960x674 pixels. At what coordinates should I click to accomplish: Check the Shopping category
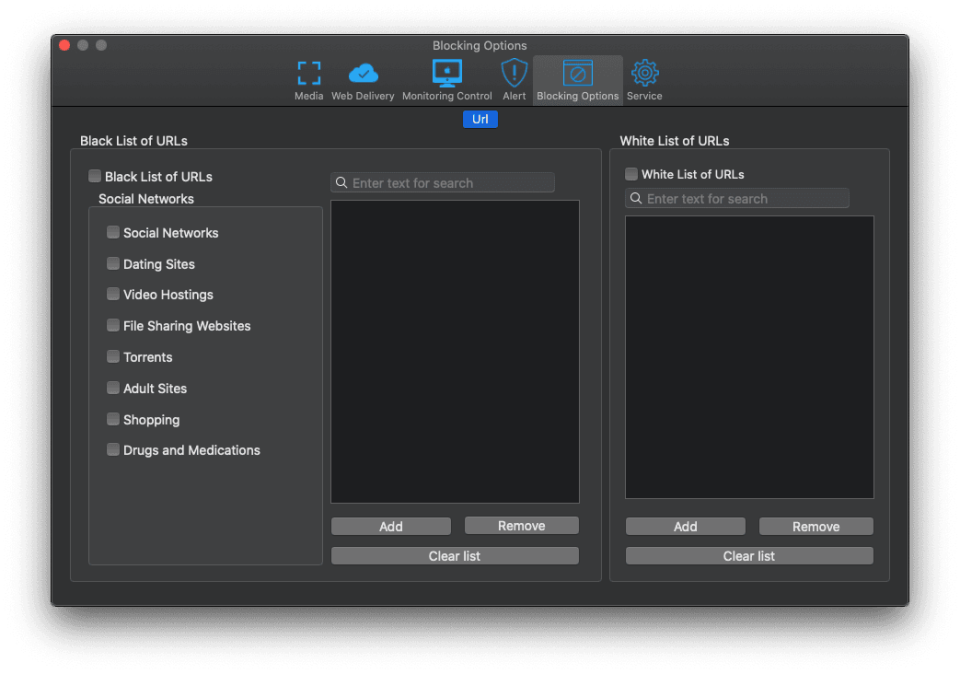point(113,419)
